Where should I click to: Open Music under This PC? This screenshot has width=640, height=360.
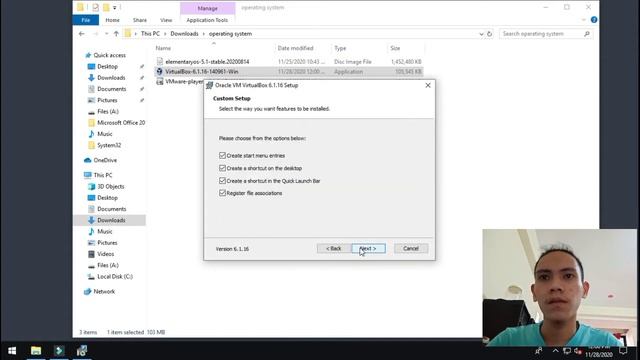click(104, 231)
